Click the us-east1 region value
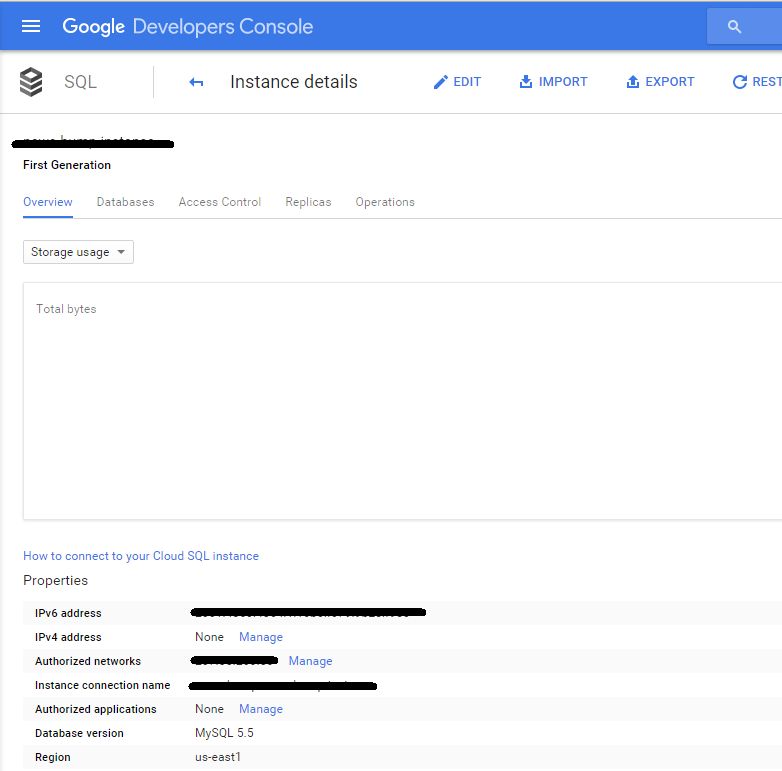Viewport: 782px width, 771px height. pyautogui.click(x=218, y=757)
